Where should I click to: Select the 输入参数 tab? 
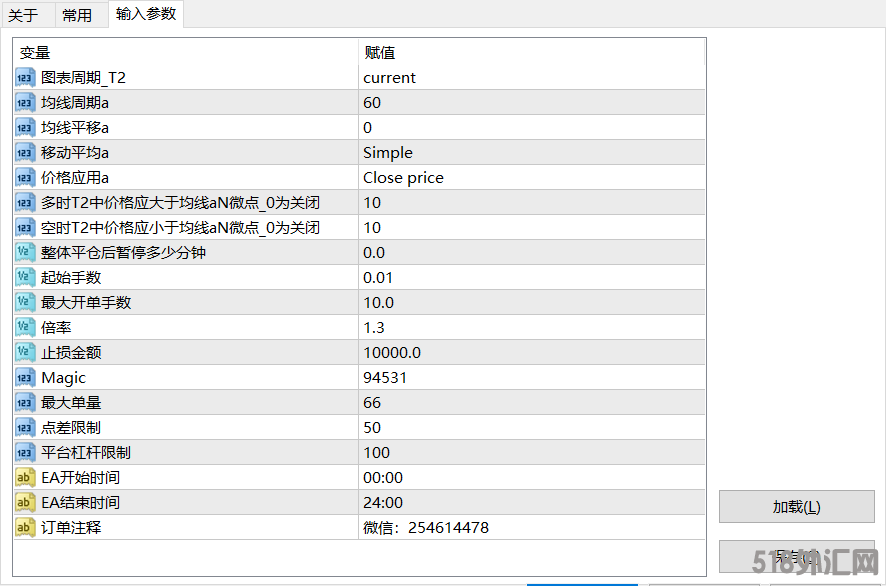tap(146, 14)
